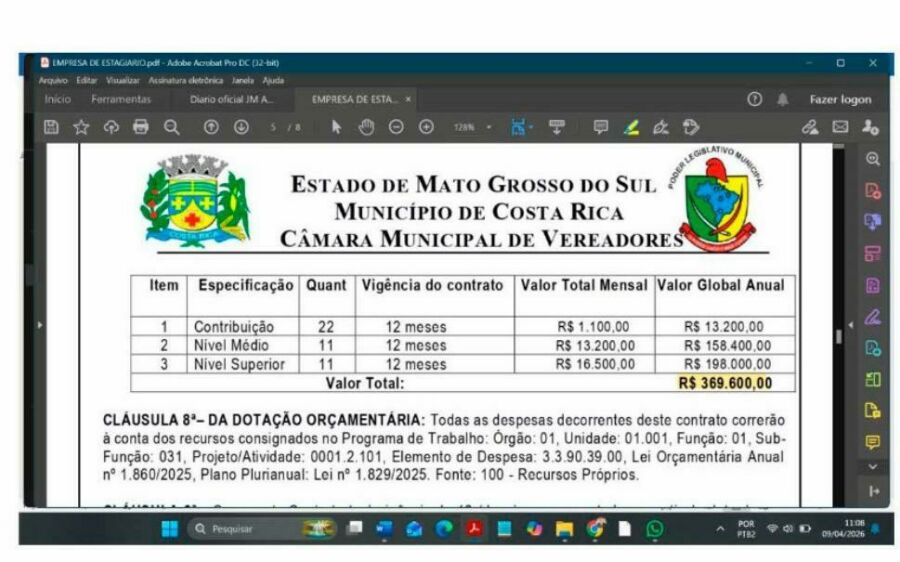Open the fit page options dropdown arrow
The image size is (900, 562).
(531, 127)
